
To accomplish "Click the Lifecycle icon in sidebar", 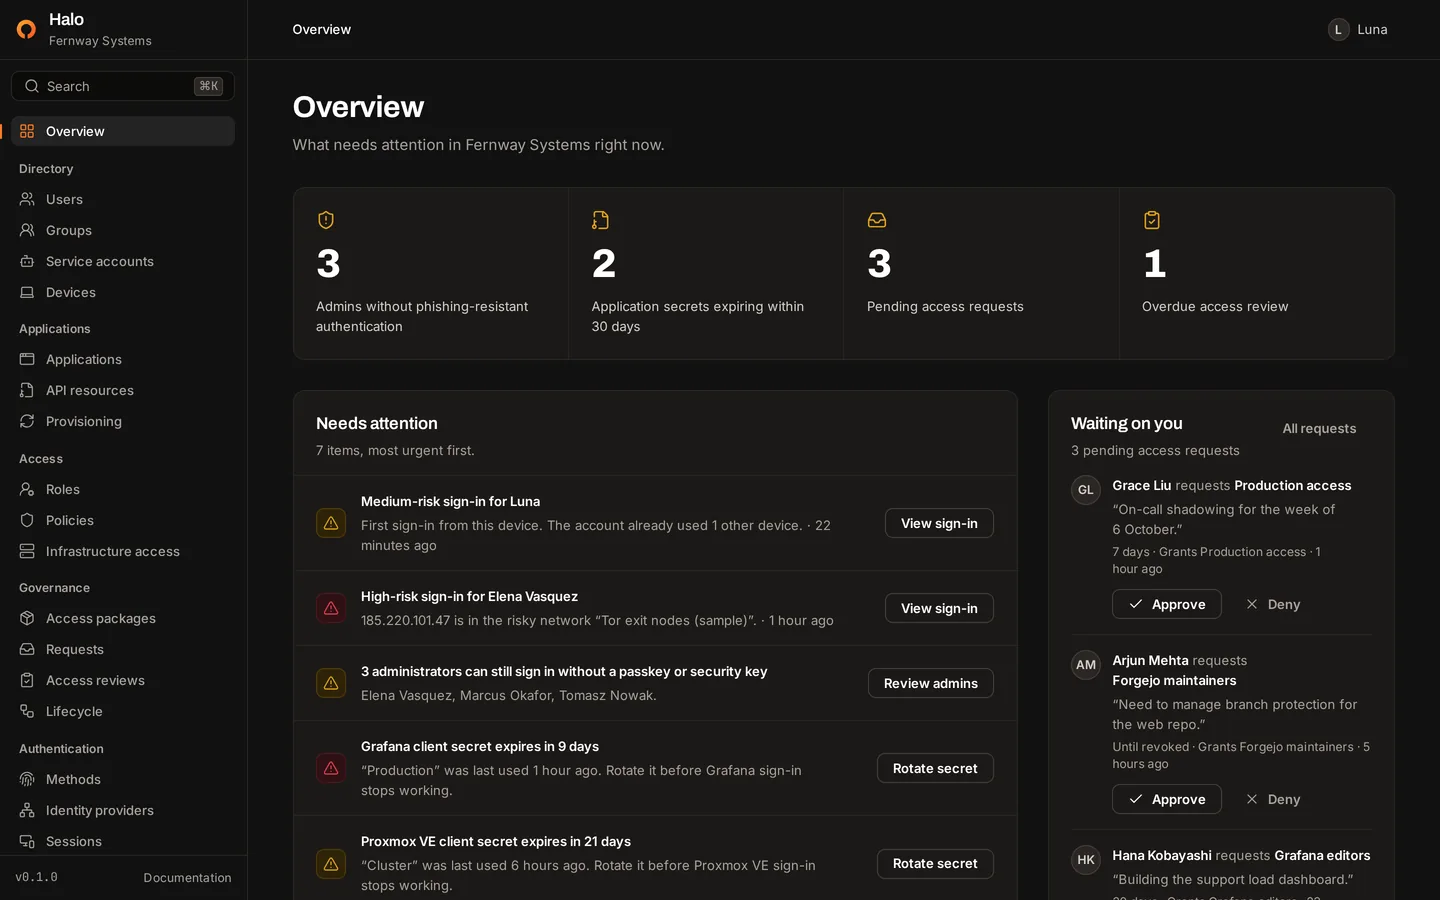I will click(27, 711).
